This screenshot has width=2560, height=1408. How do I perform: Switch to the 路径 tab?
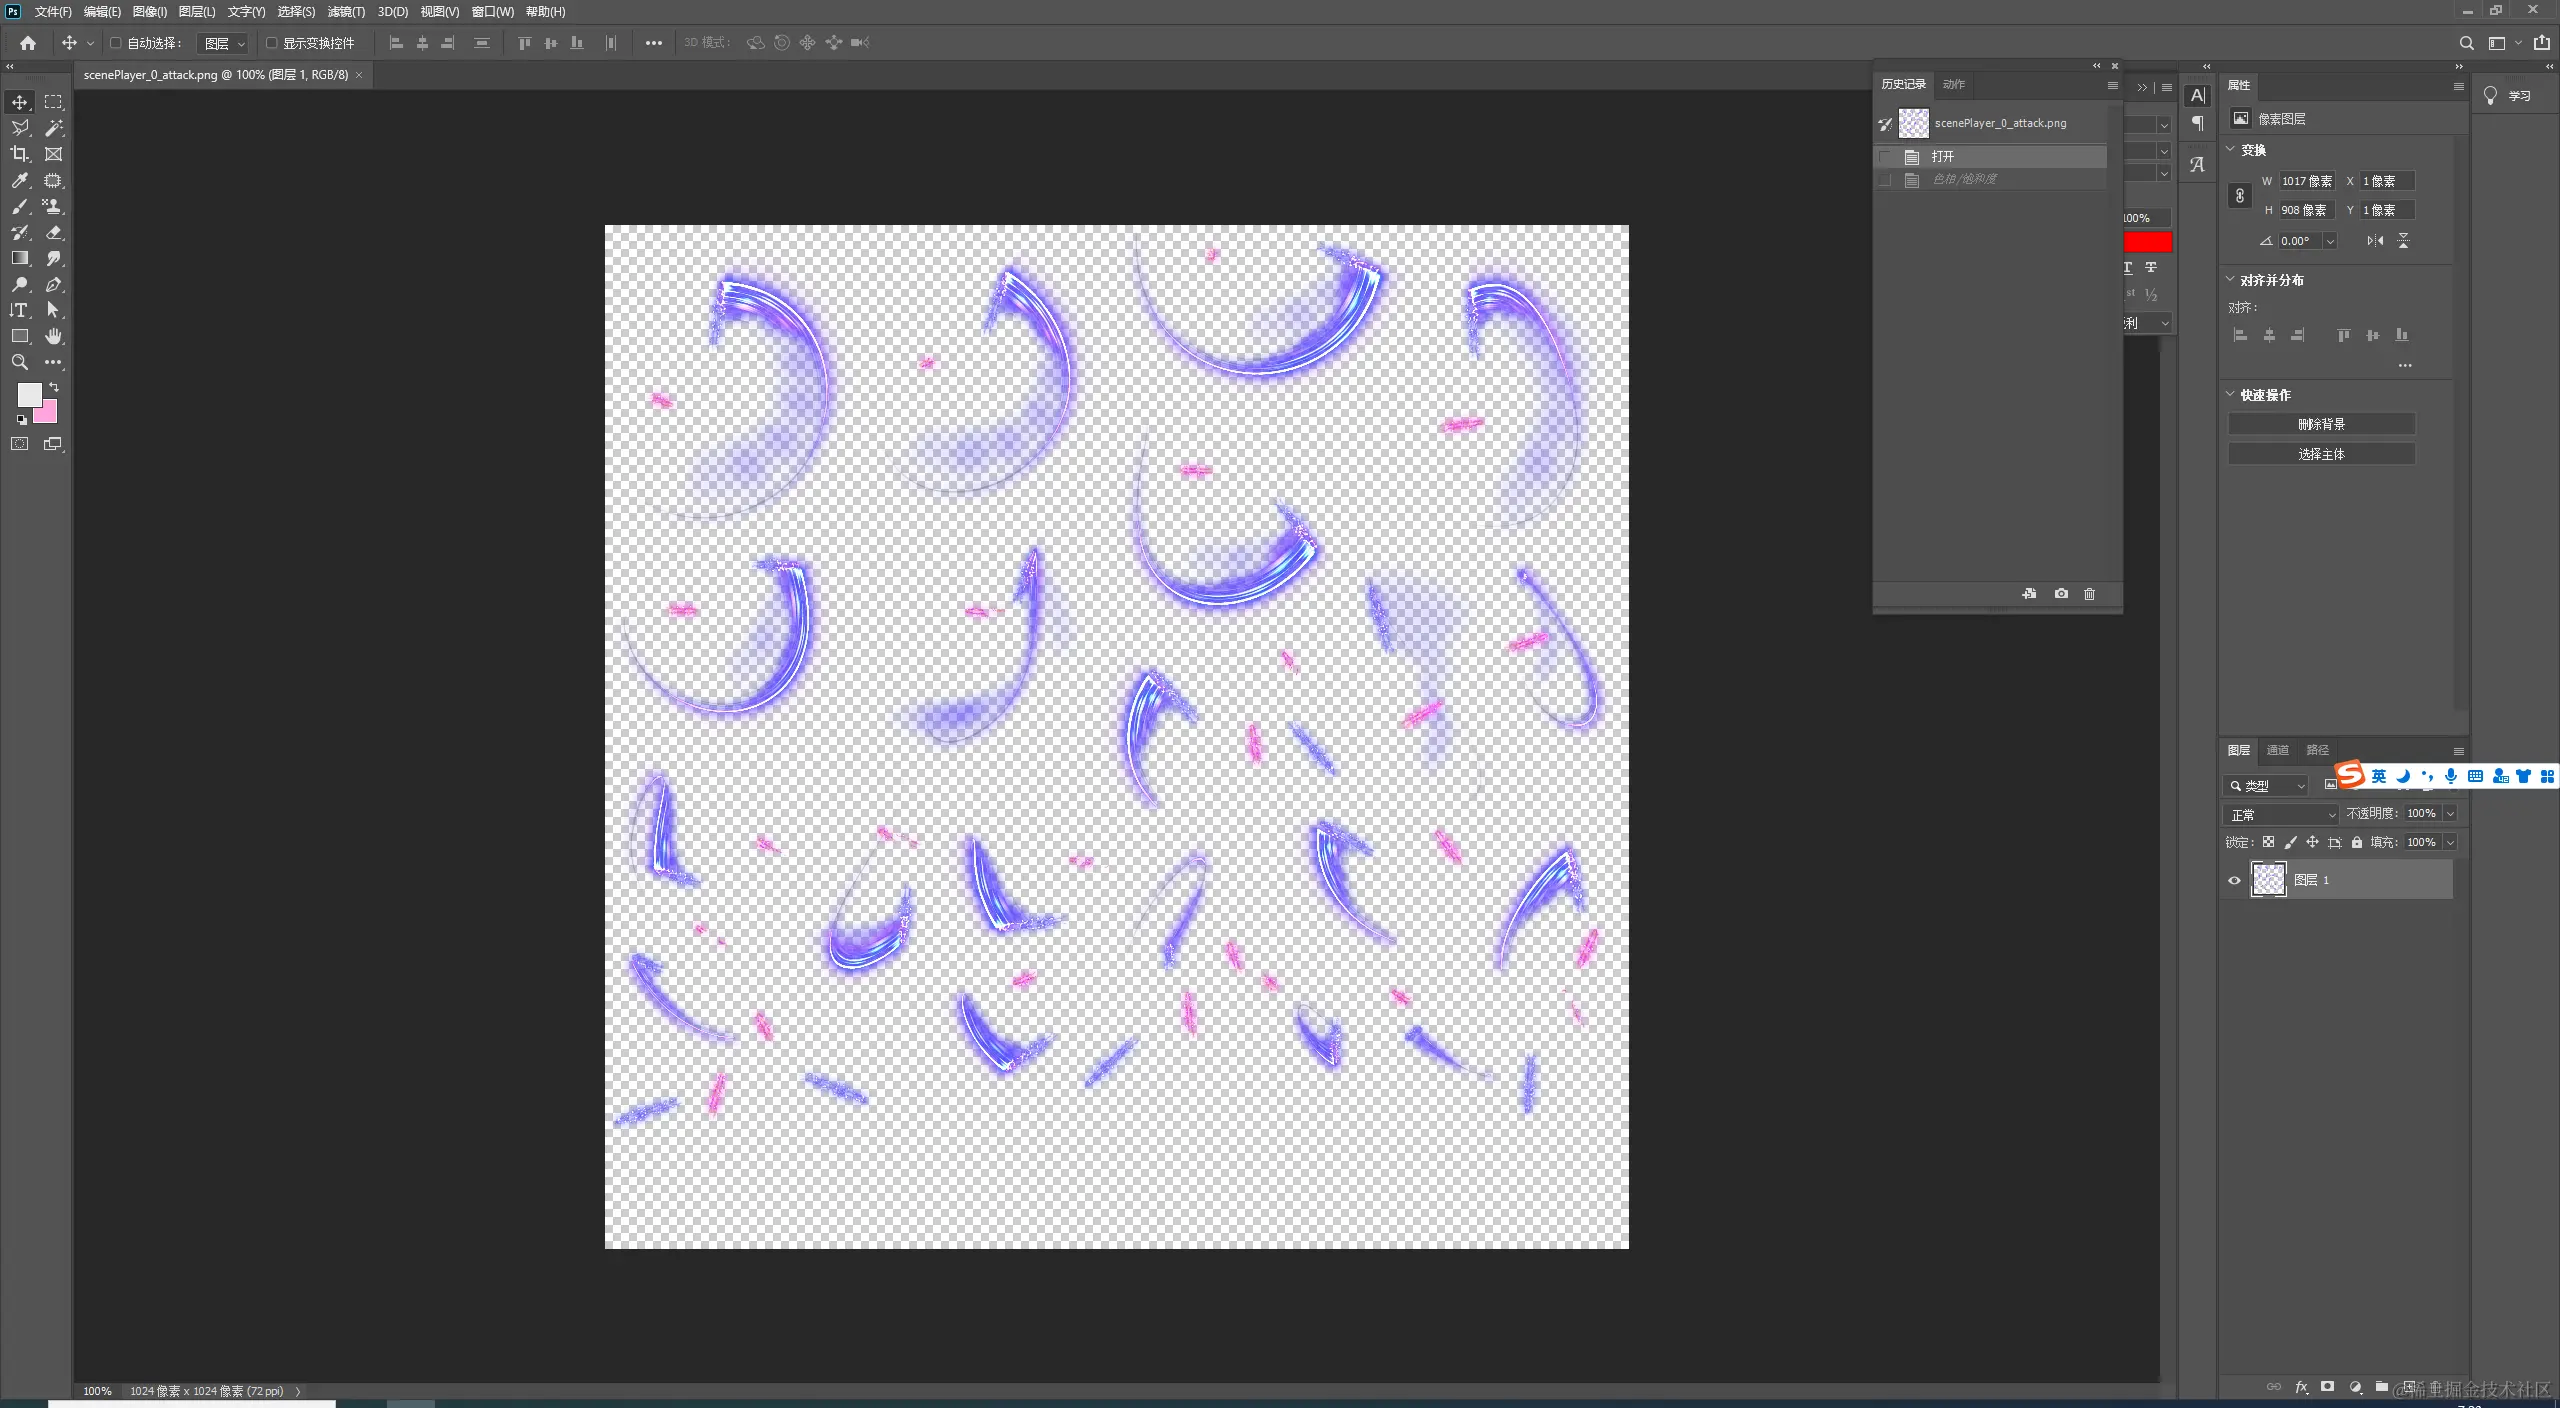pyautogui.click(x=2318, y=750)
